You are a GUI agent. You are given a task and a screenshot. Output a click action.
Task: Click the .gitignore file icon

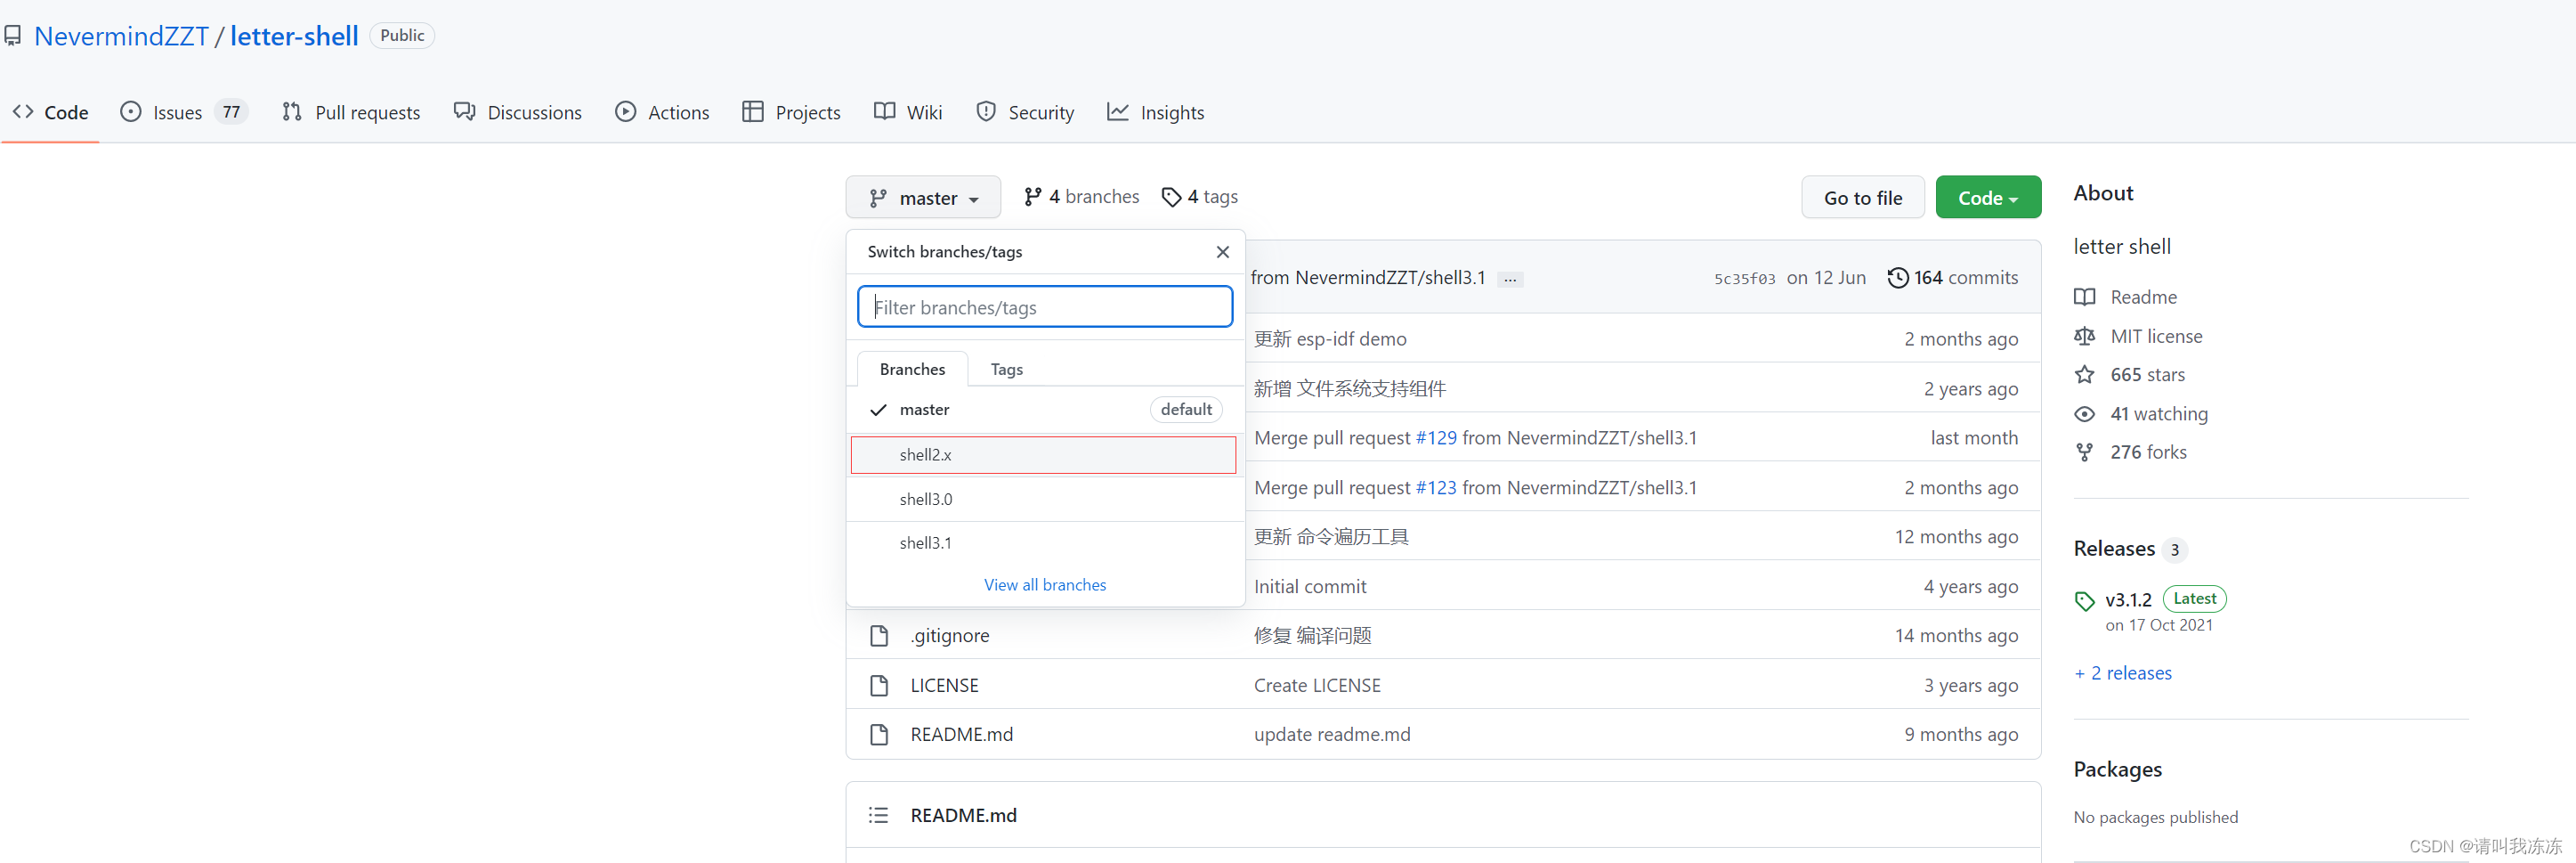(x=878, y=636)
